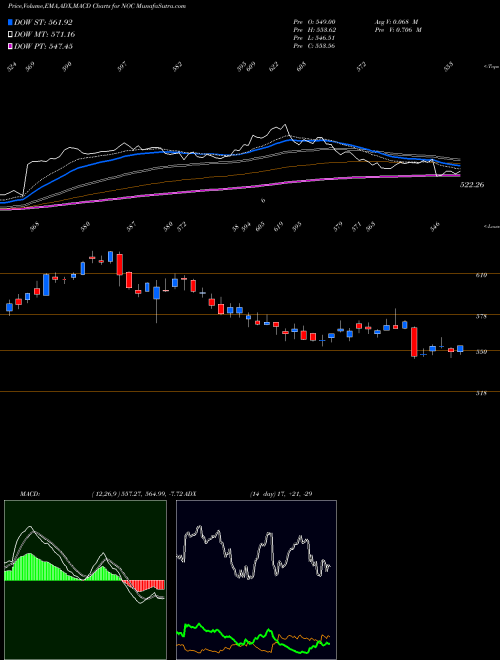Click the 619 lows label

(278, 228)
